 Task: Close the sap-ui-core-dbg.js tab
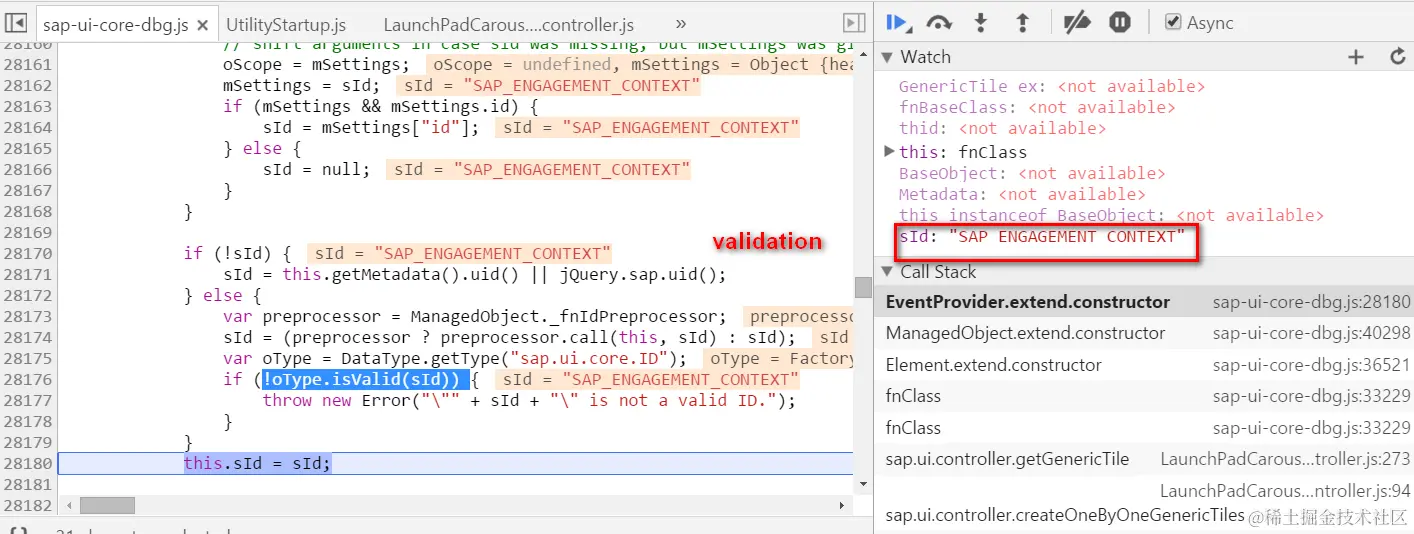click(202, 24)
